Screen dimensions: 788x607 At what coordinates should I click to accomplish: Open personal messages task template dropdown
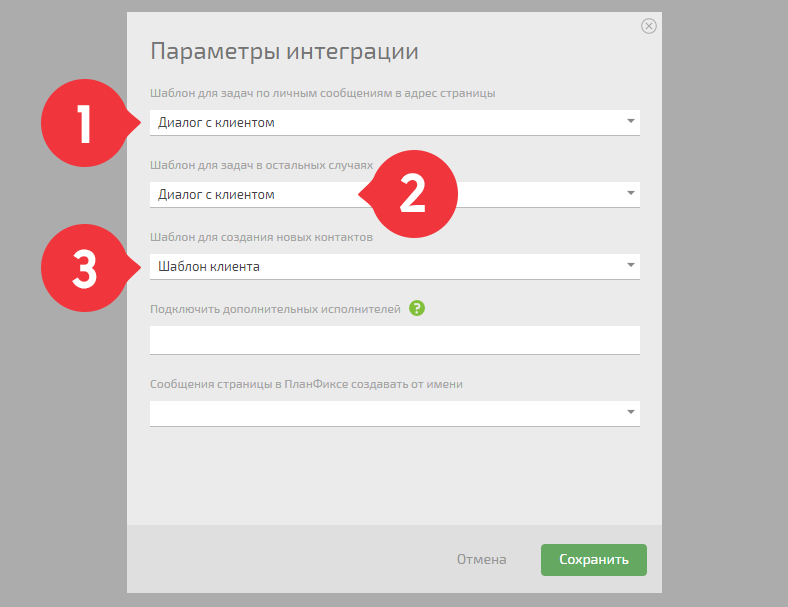395,122
